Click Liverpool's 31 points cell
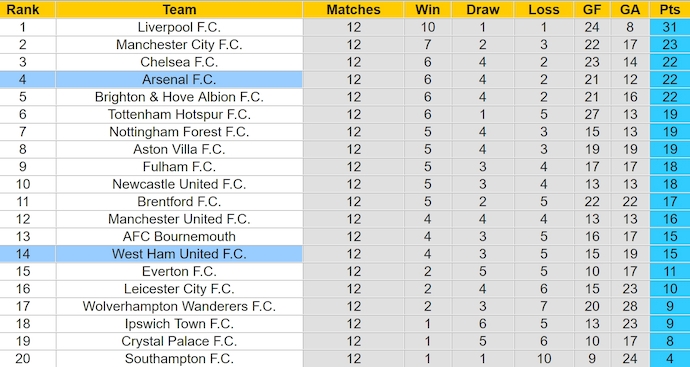 (670, 27)
